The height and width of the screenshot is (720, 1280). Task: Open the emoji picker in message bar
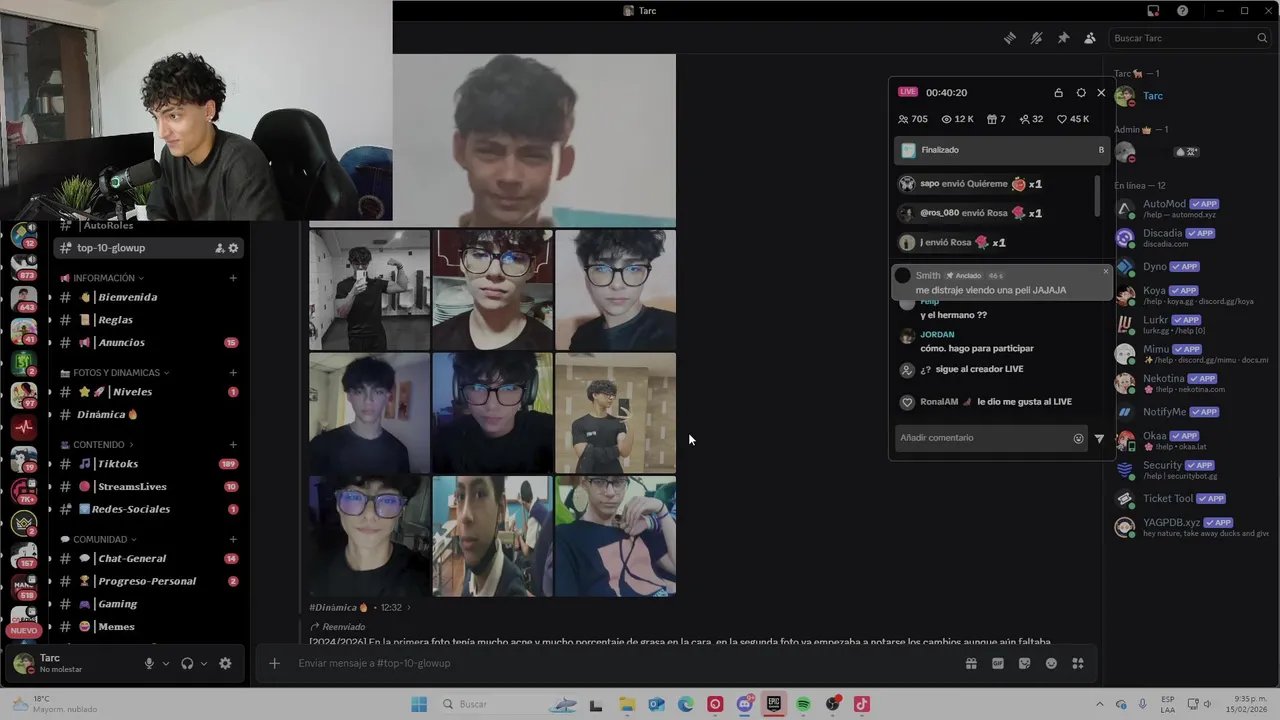pos(1051,663)
